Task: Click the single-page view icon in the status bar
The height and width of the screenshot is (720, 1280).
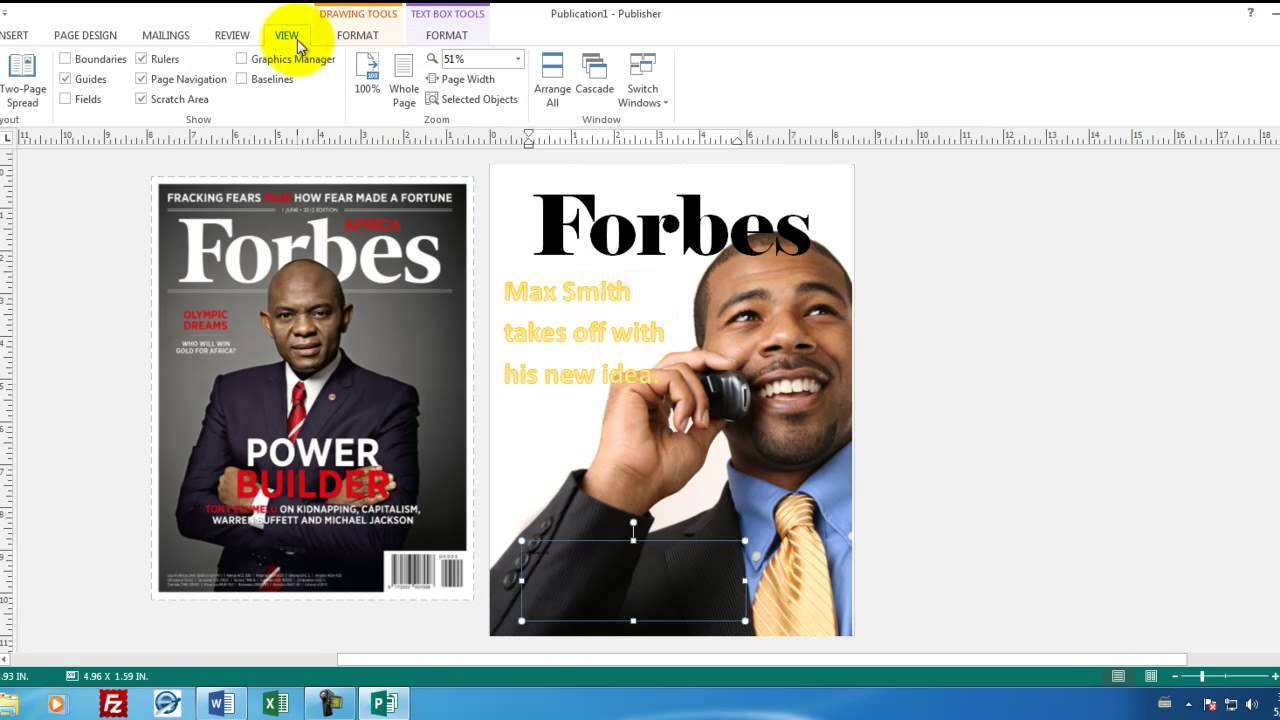Action: 1119,677
